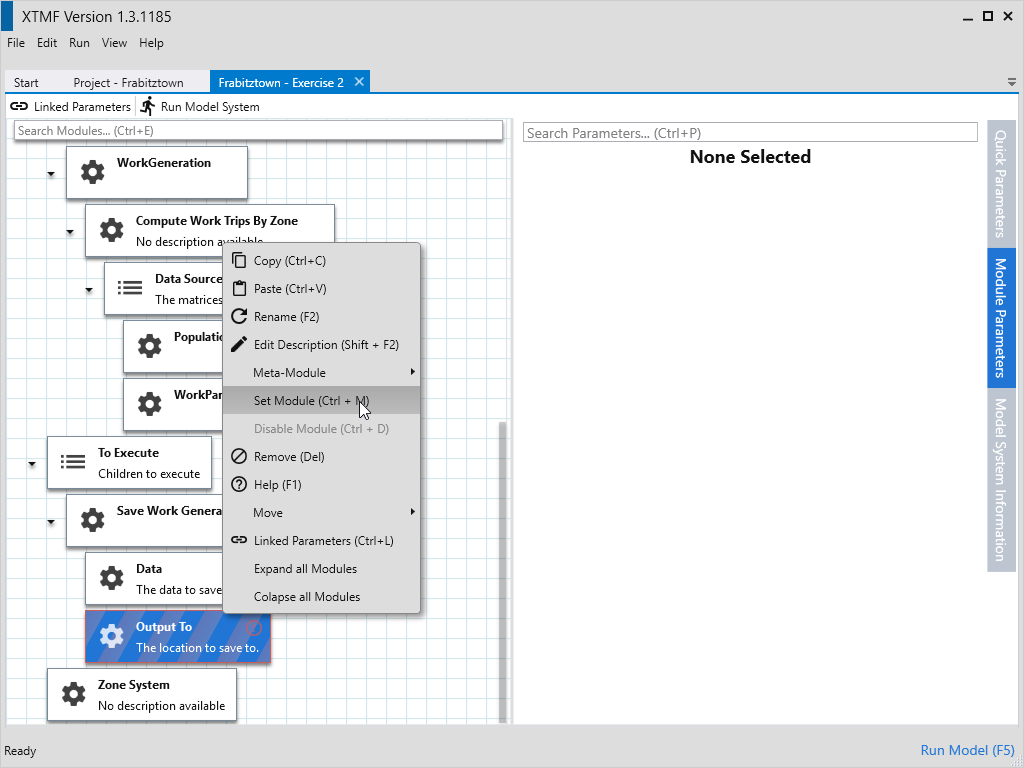This screenshot has height=768, width=1024.
Task: Click the Rename refresh-arrow icon
Action: point(238,317)
